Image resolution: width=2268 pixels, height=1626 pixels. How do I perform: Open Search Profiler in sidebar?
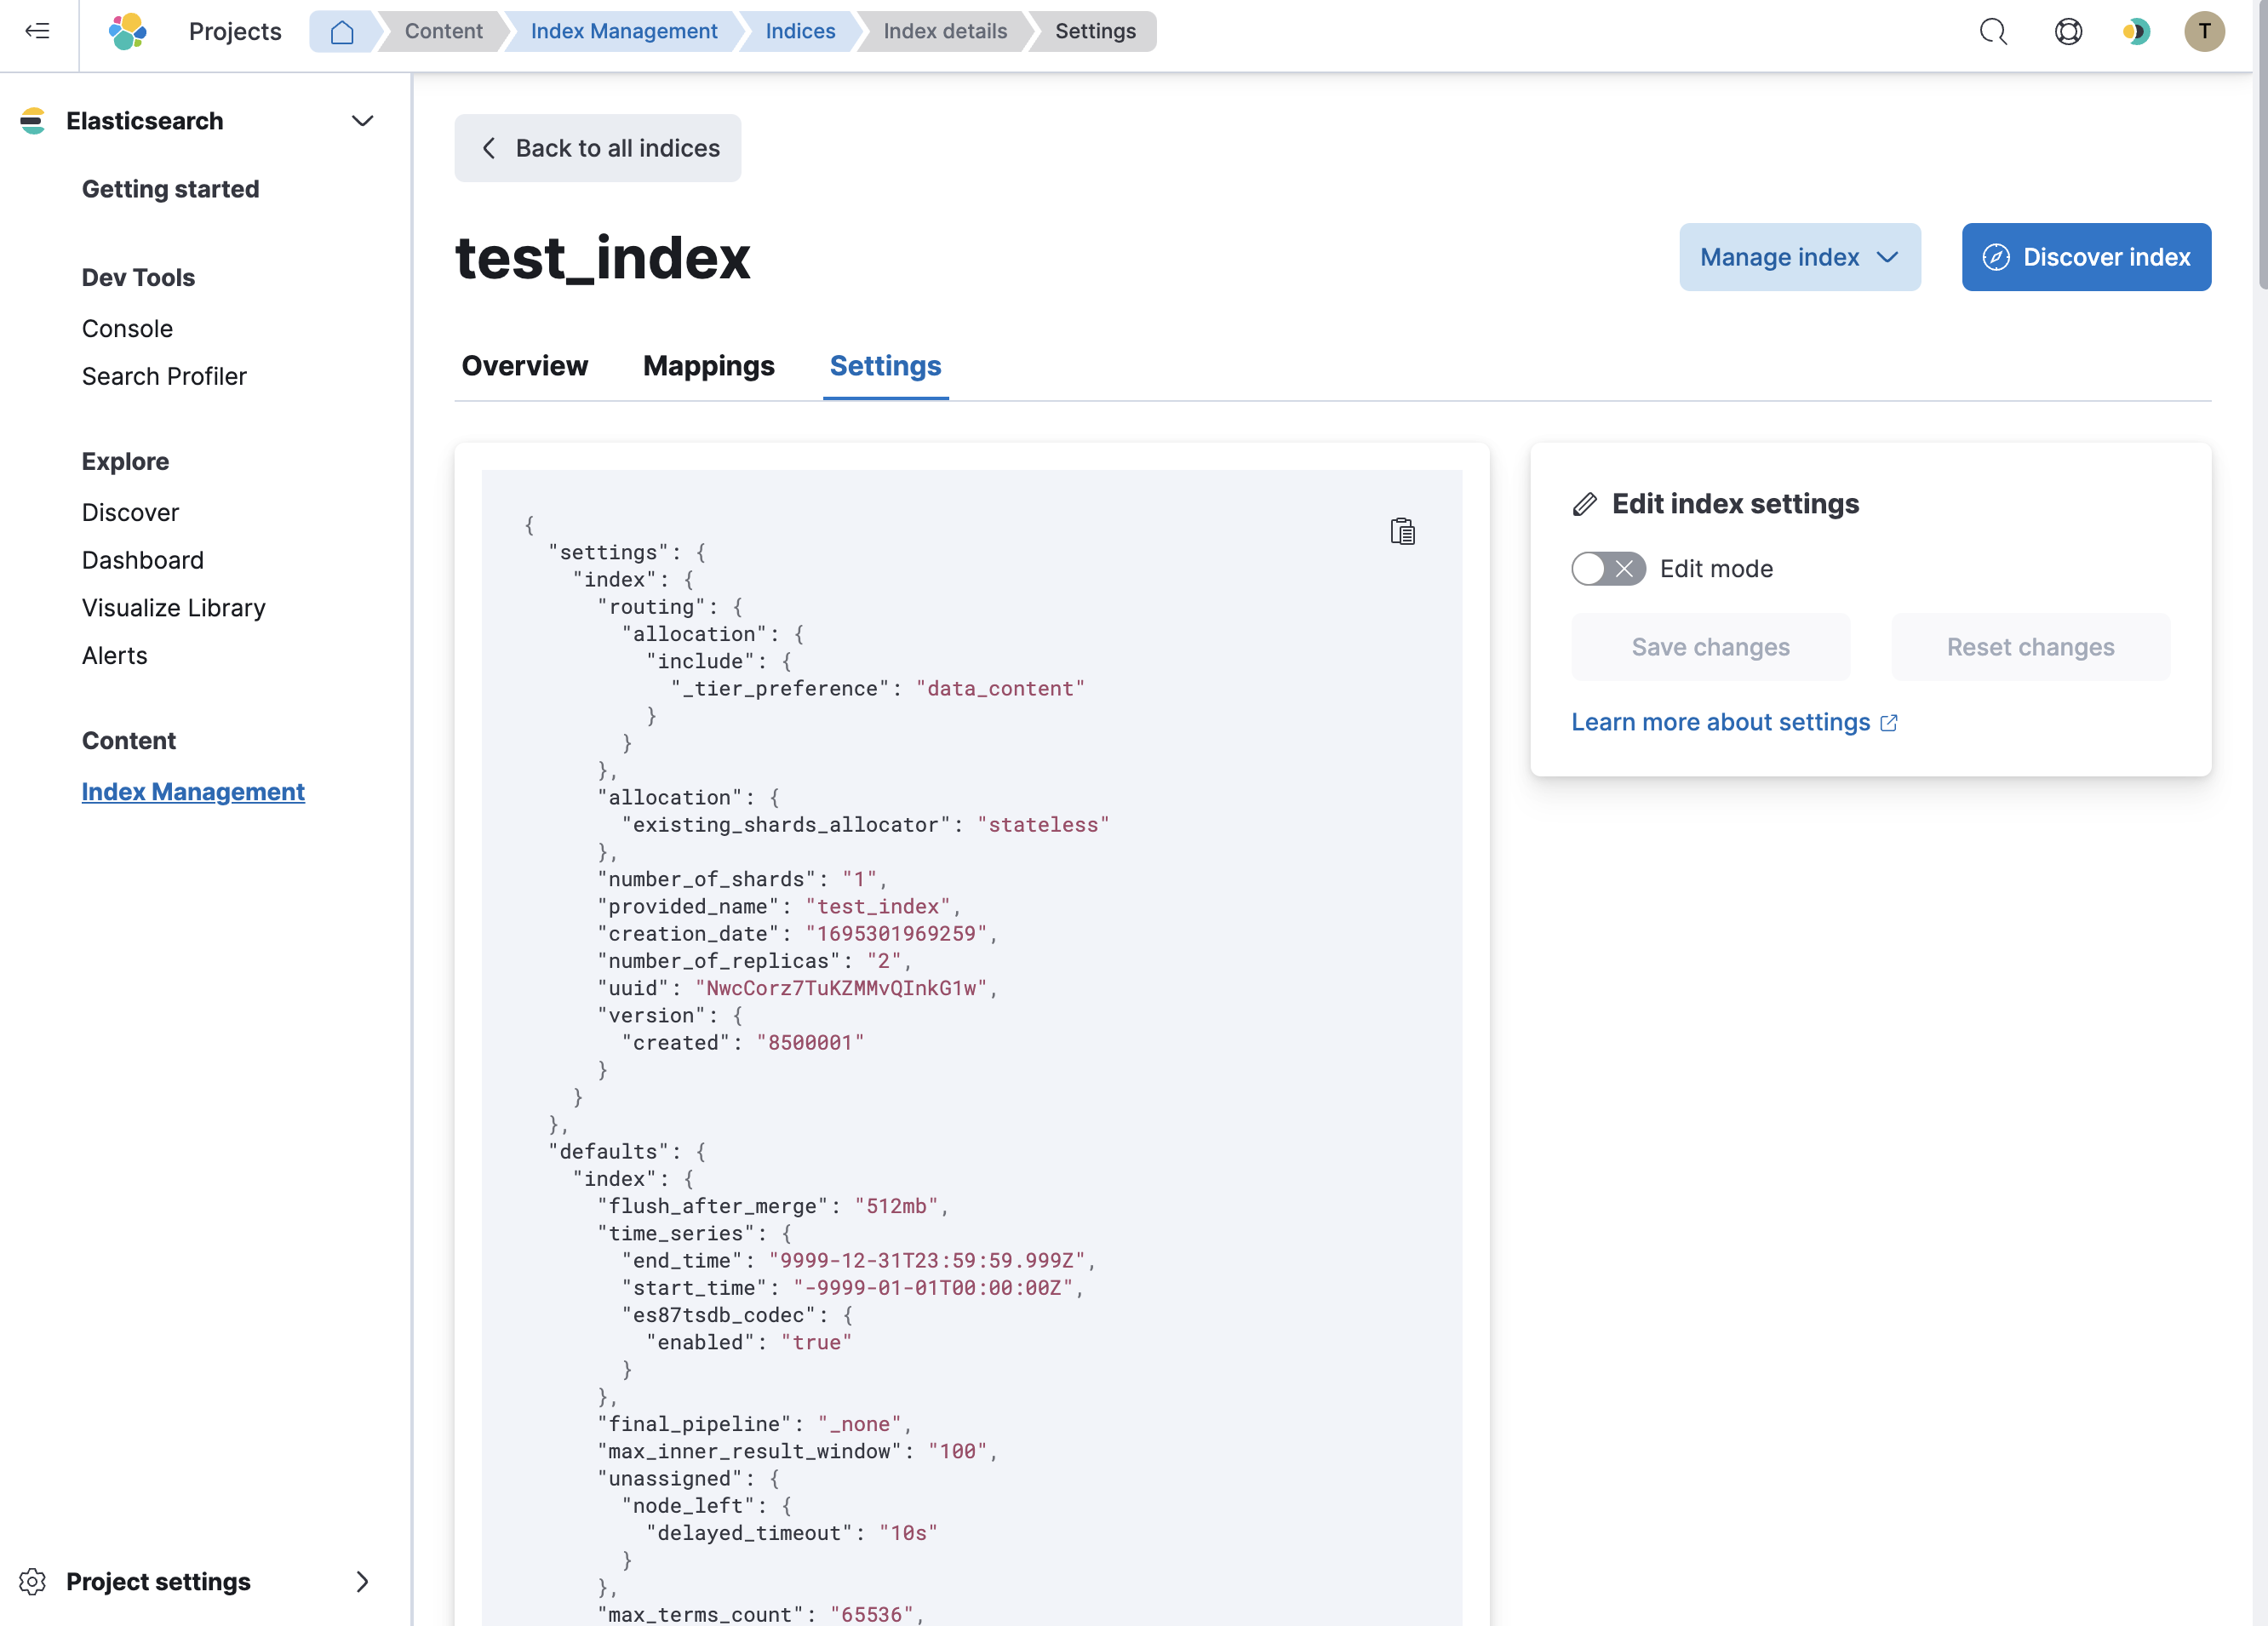(164, 377)
